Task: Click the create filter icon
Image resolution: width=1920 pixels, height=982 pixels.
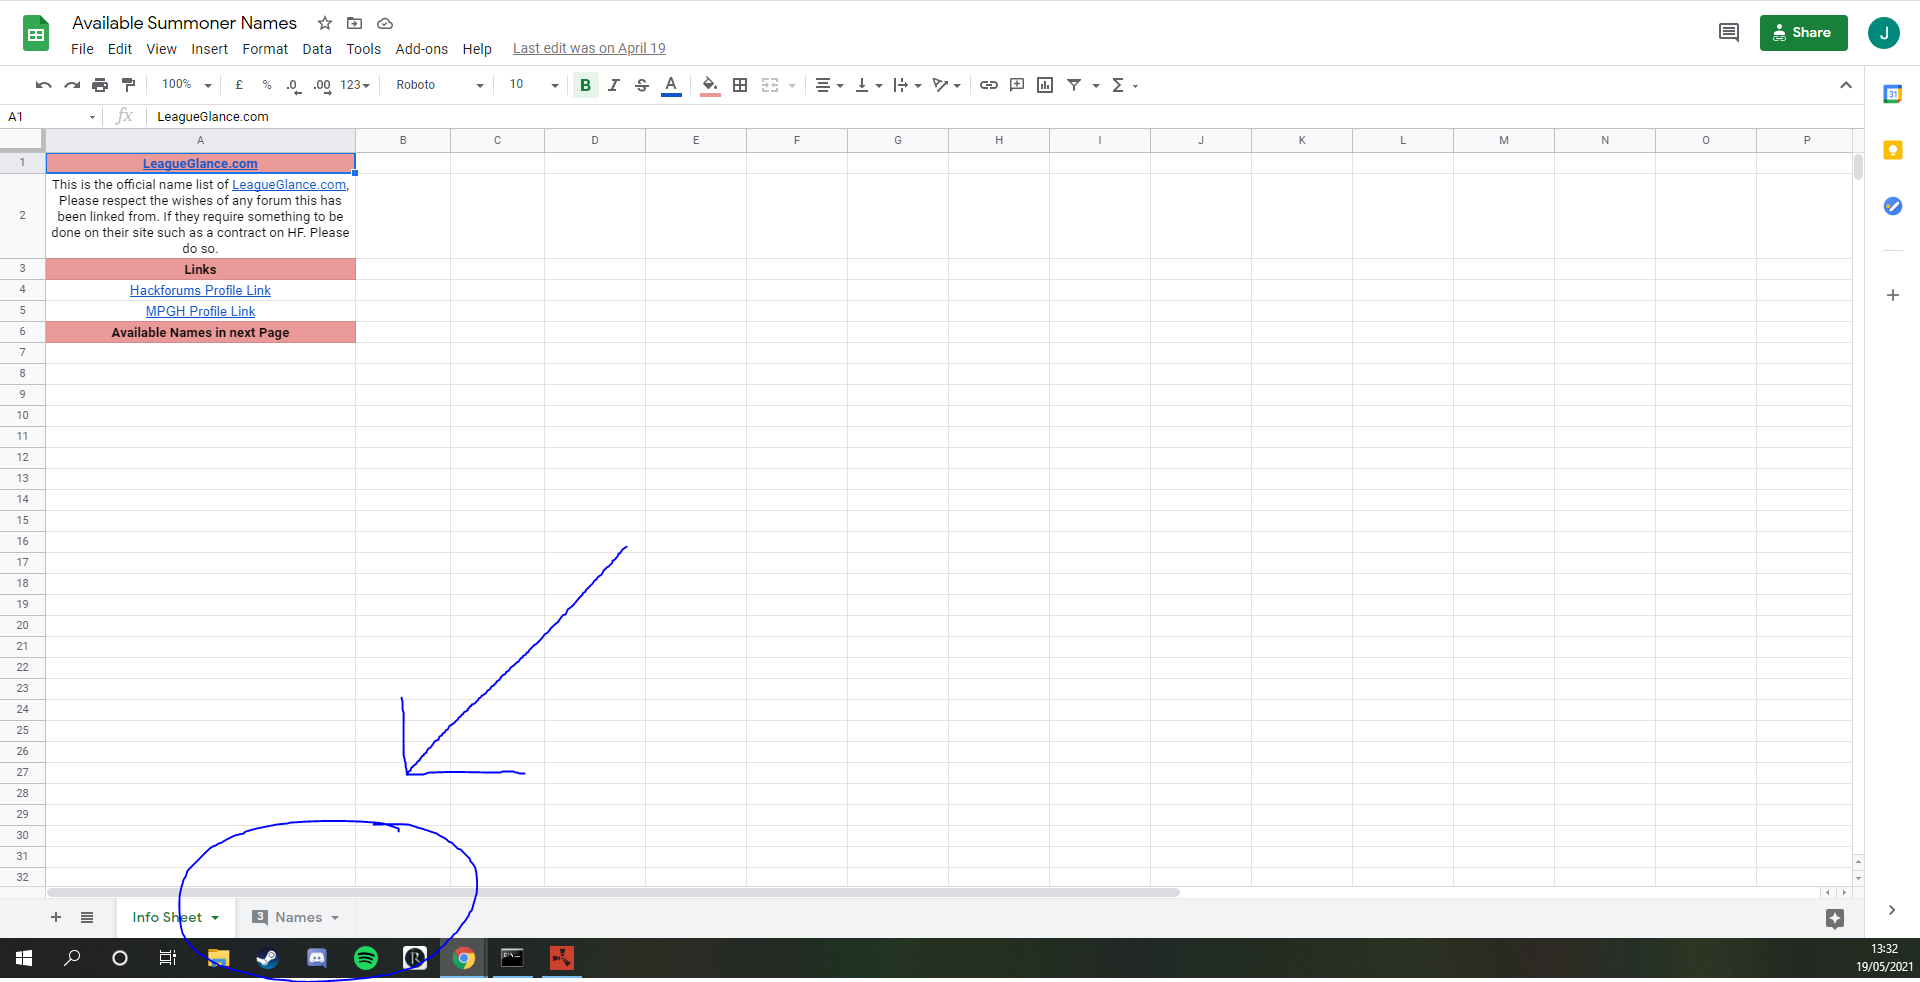Action: (x=1074, y=85)
